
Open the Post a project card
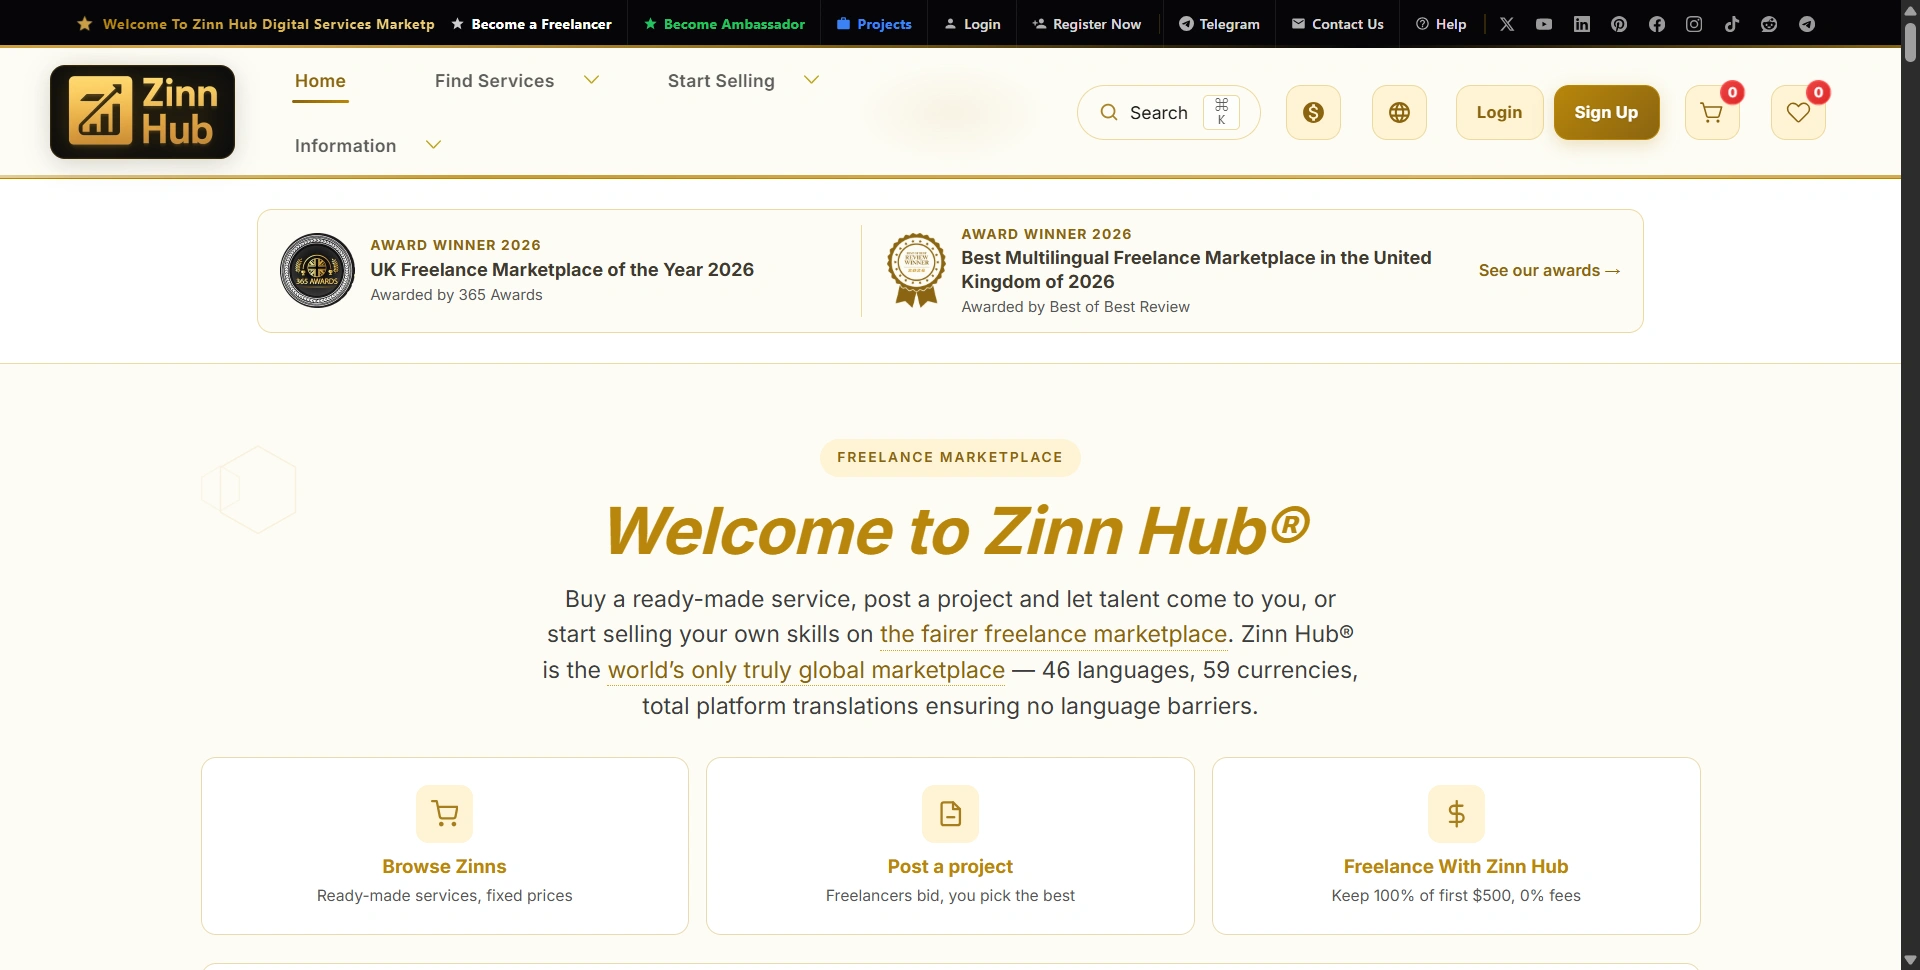click(x=950, y=845)
